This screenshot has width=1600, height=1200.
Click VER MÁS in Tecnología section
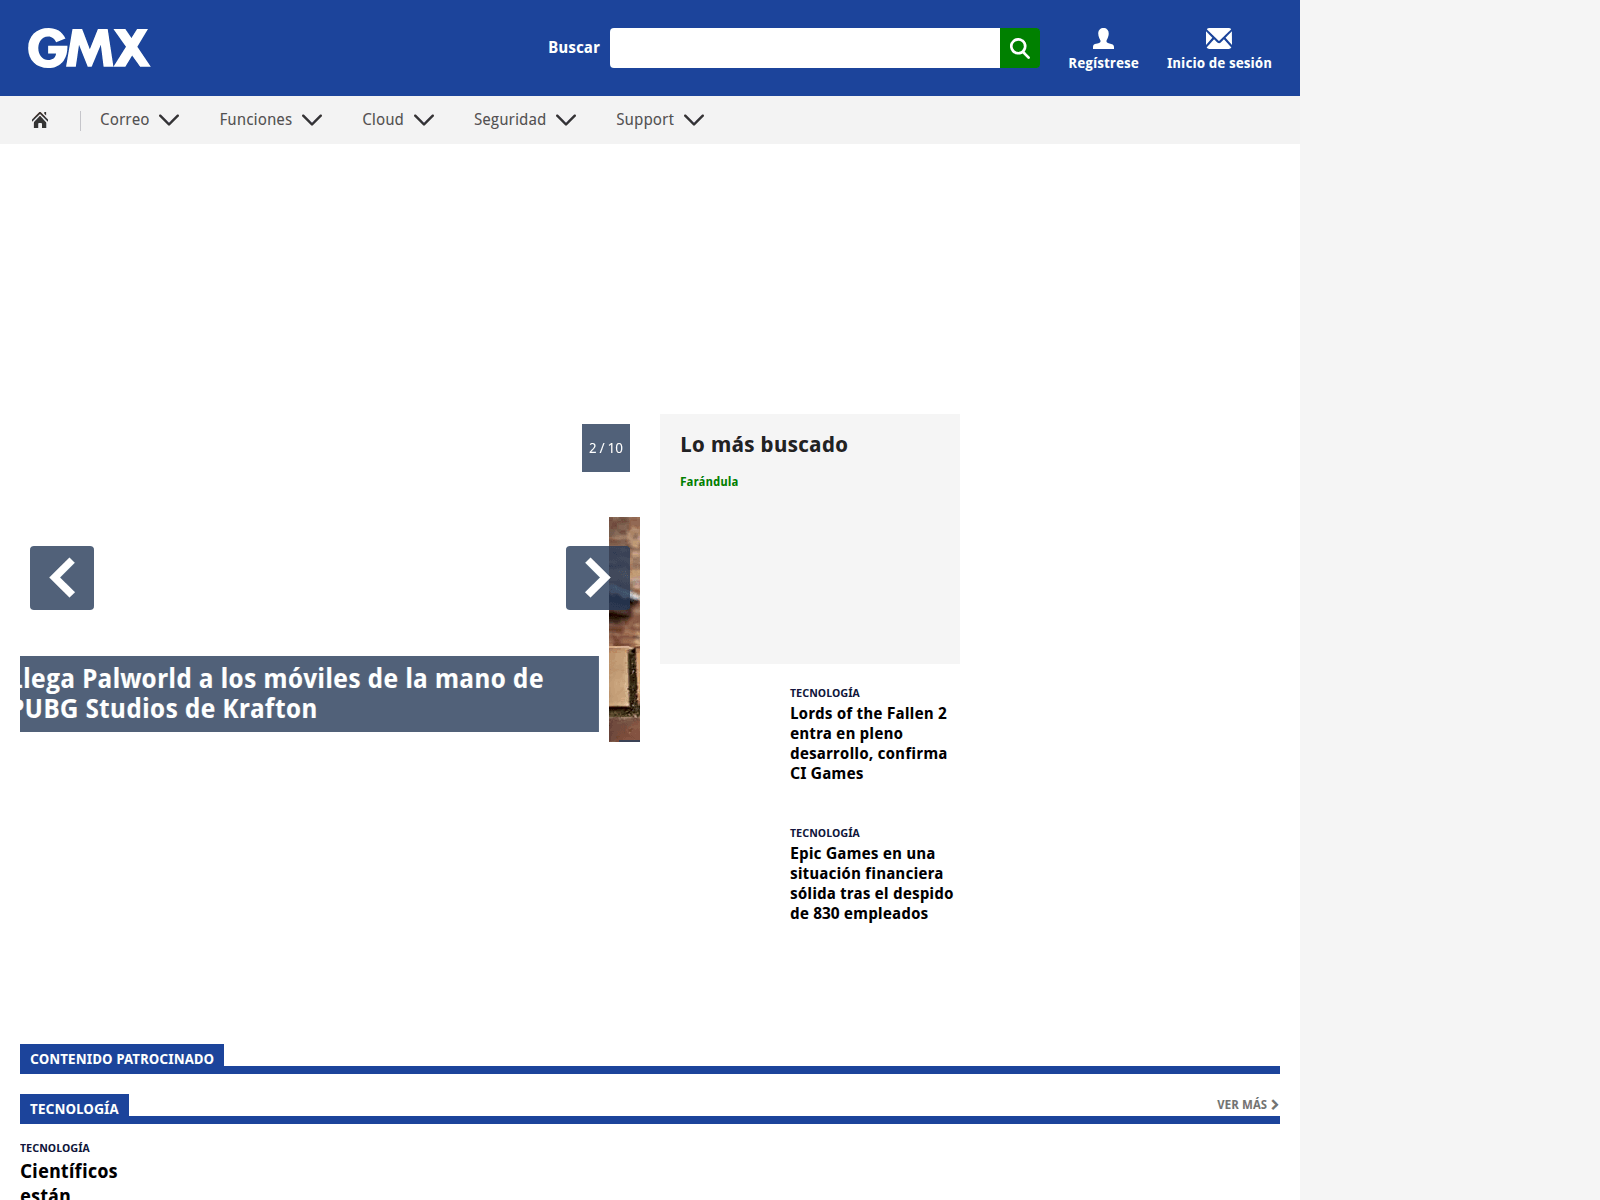1247,1105
